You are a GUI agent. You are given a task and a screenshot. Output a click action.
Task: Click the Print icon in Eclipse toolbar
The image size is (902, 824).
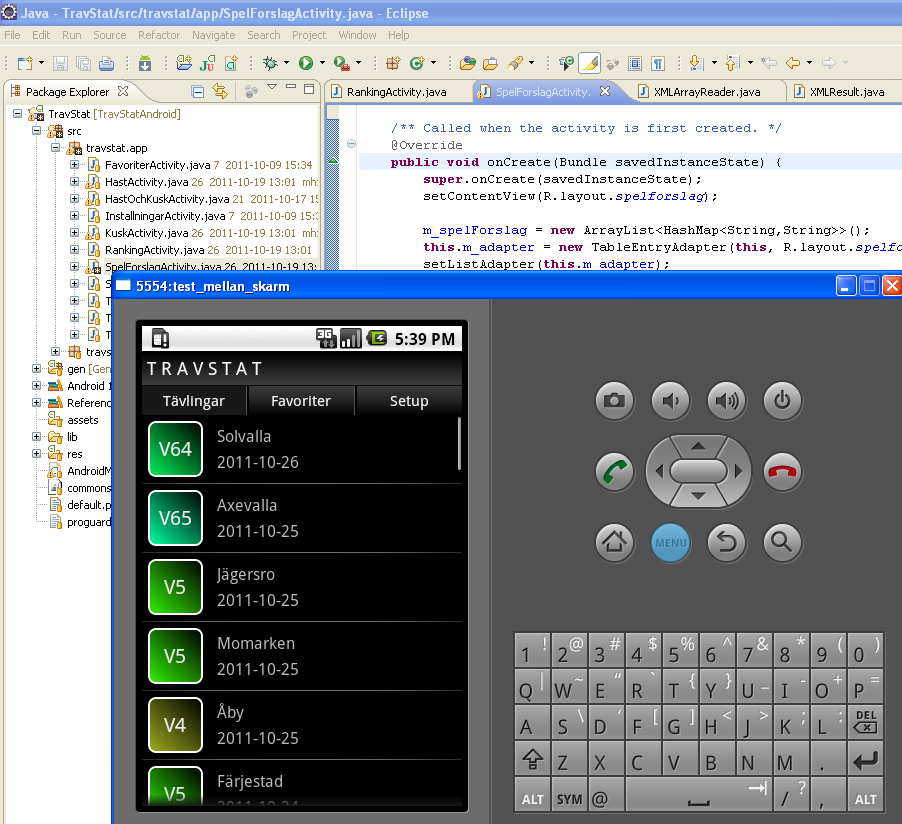coord(106,63)
